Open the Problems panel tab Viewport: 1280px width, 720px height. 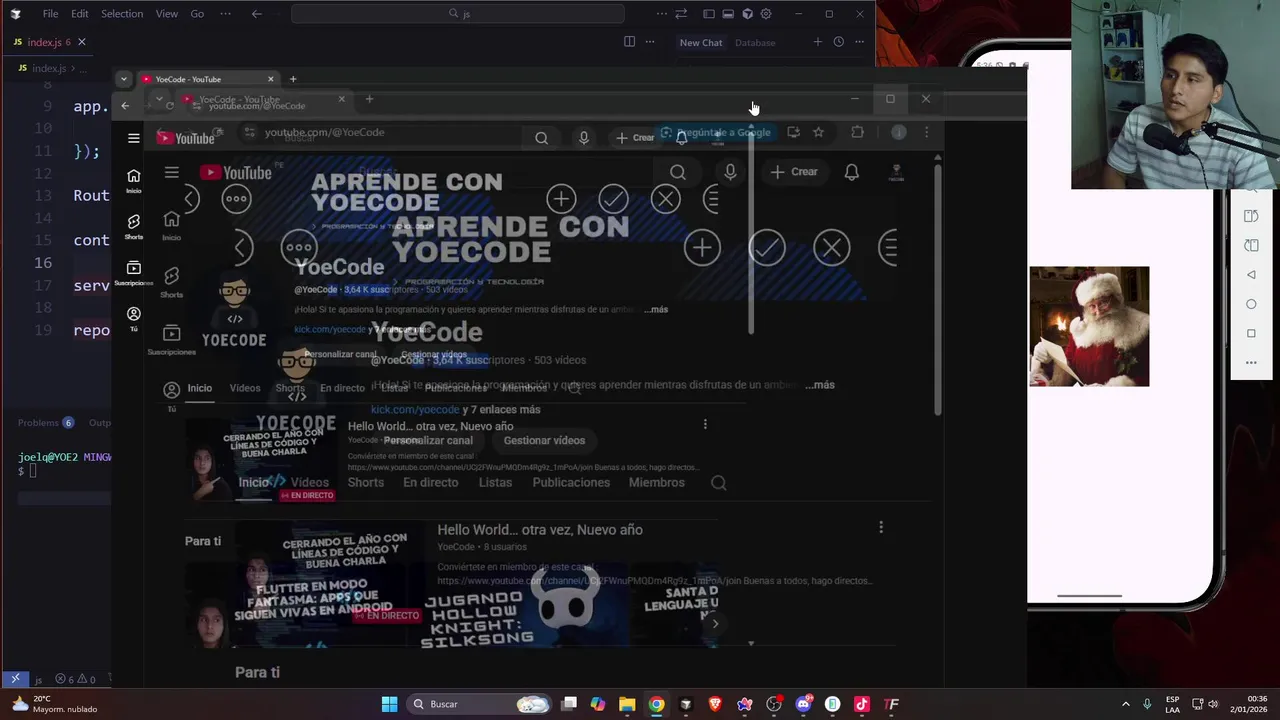tap(45, 423)
